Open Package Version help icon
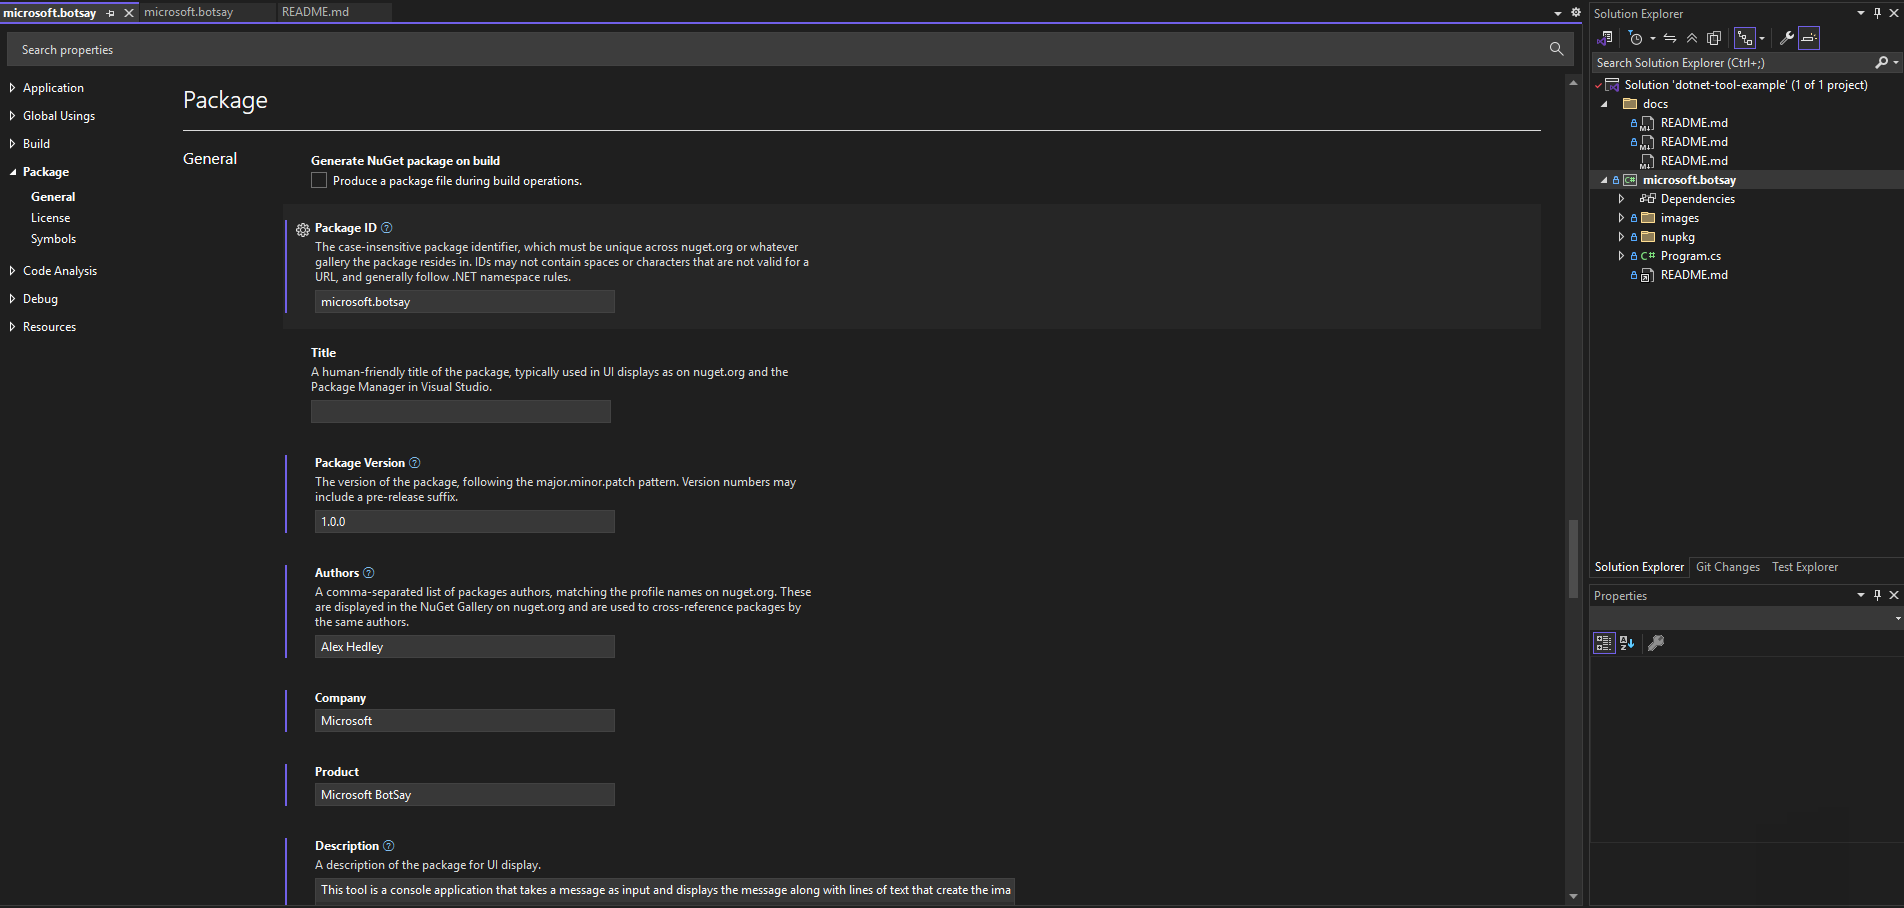The height and width of the screenshot is (908, 1904). click(415, 463)
